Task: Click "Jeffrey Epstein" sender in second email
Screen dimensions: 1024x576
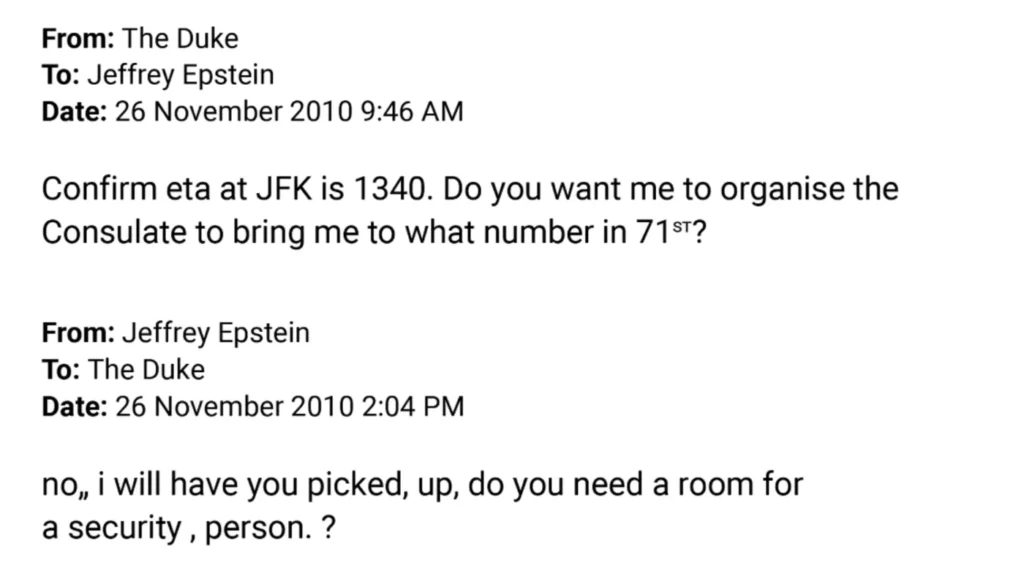Action: [x=216, y=333]
